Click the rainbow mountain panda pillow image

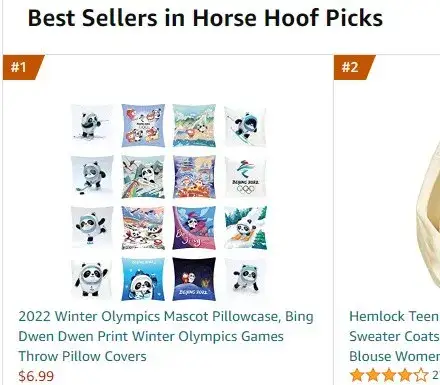(x=143, y=177)
